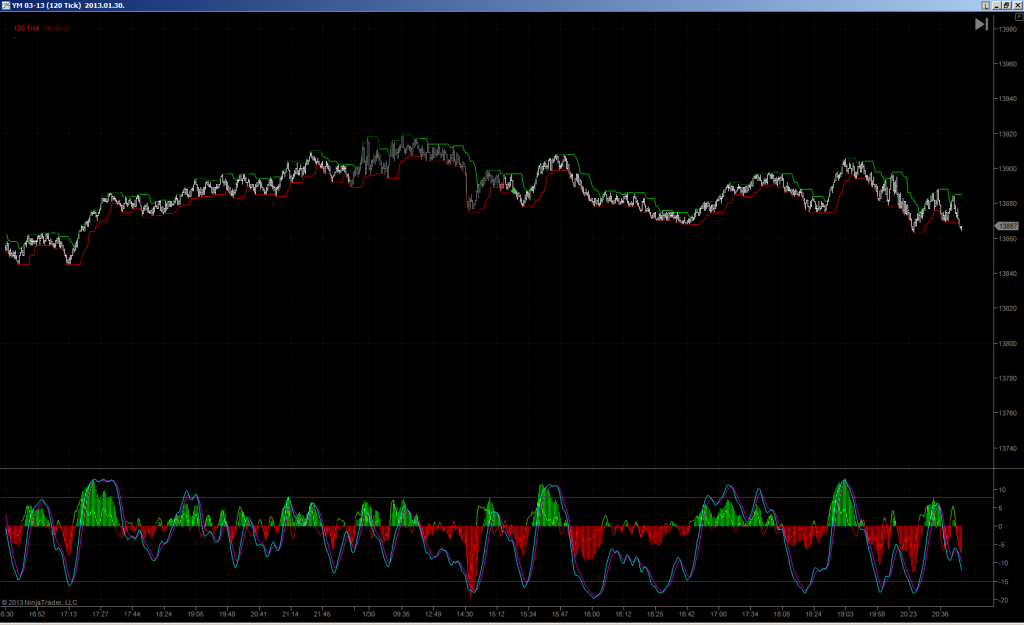The image size is (1024, 625).
Task: Click the 21:14 time axis label
Action: point(290,614)
